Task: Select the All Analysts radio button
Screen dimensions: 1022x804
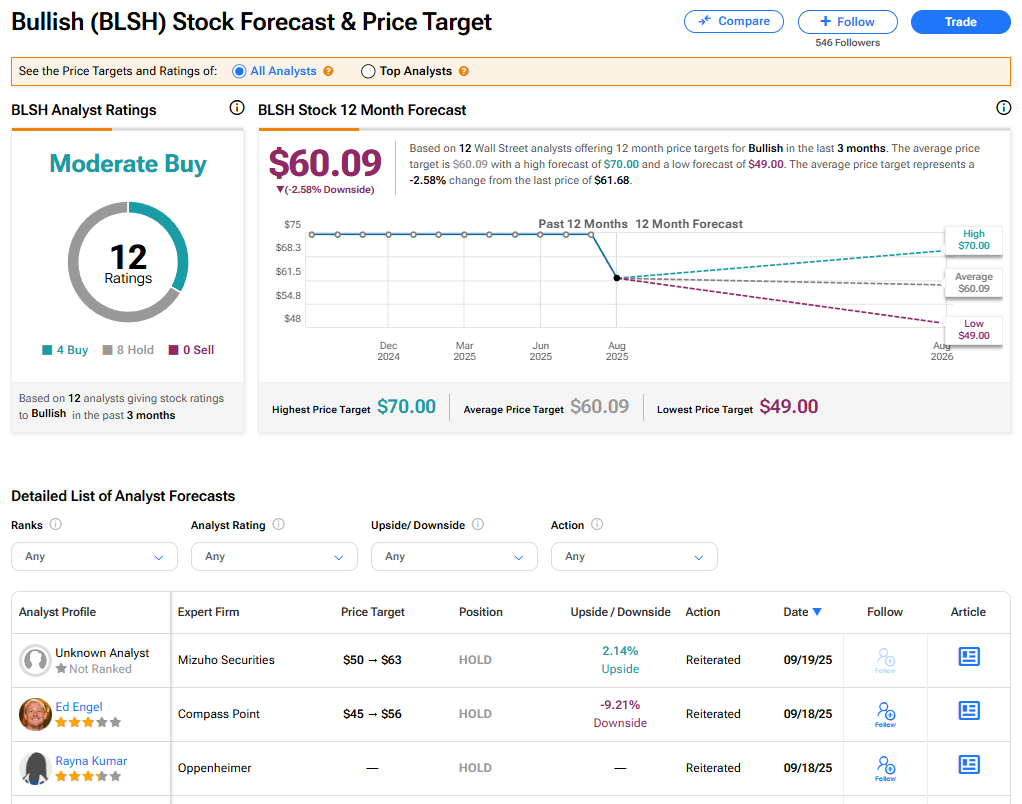Action: pyautogui.click(x=239, y=72)
